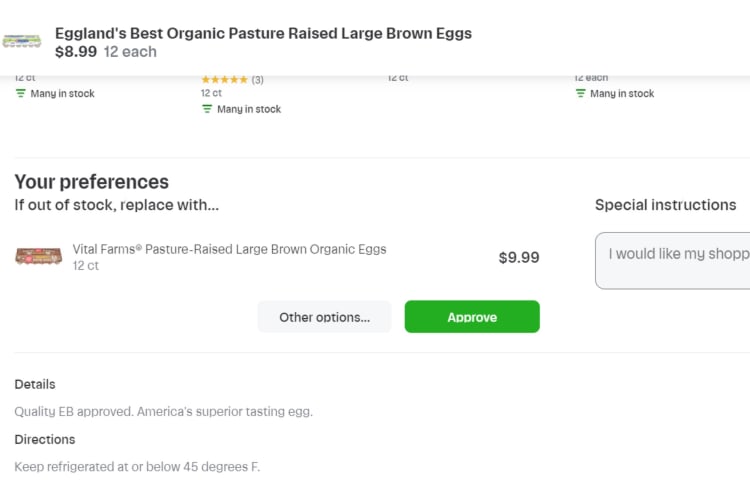Image resolution: width=750 pixels, height=500 pixels.
Task: Open Vital Farms Pasture-Raised Large Brown Organic Eggs
Action: (x=229, y=249)
